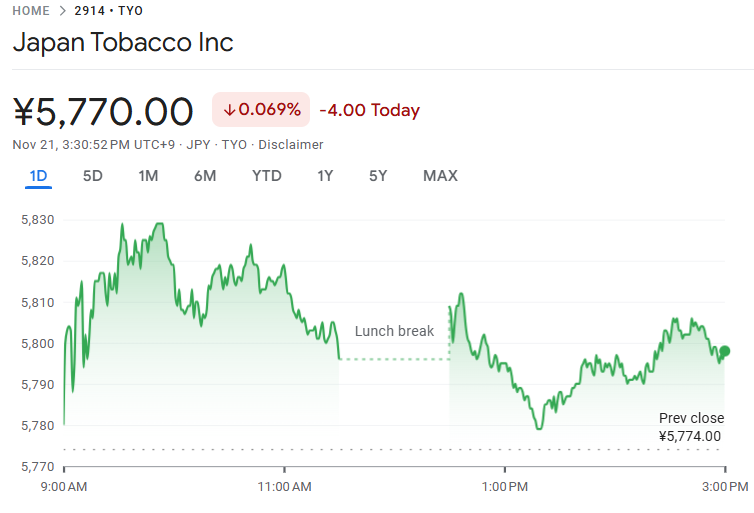Click the Japan Tobacco Inc heading
Viewport: 754px width, 513px height.
tap(123, 43)
